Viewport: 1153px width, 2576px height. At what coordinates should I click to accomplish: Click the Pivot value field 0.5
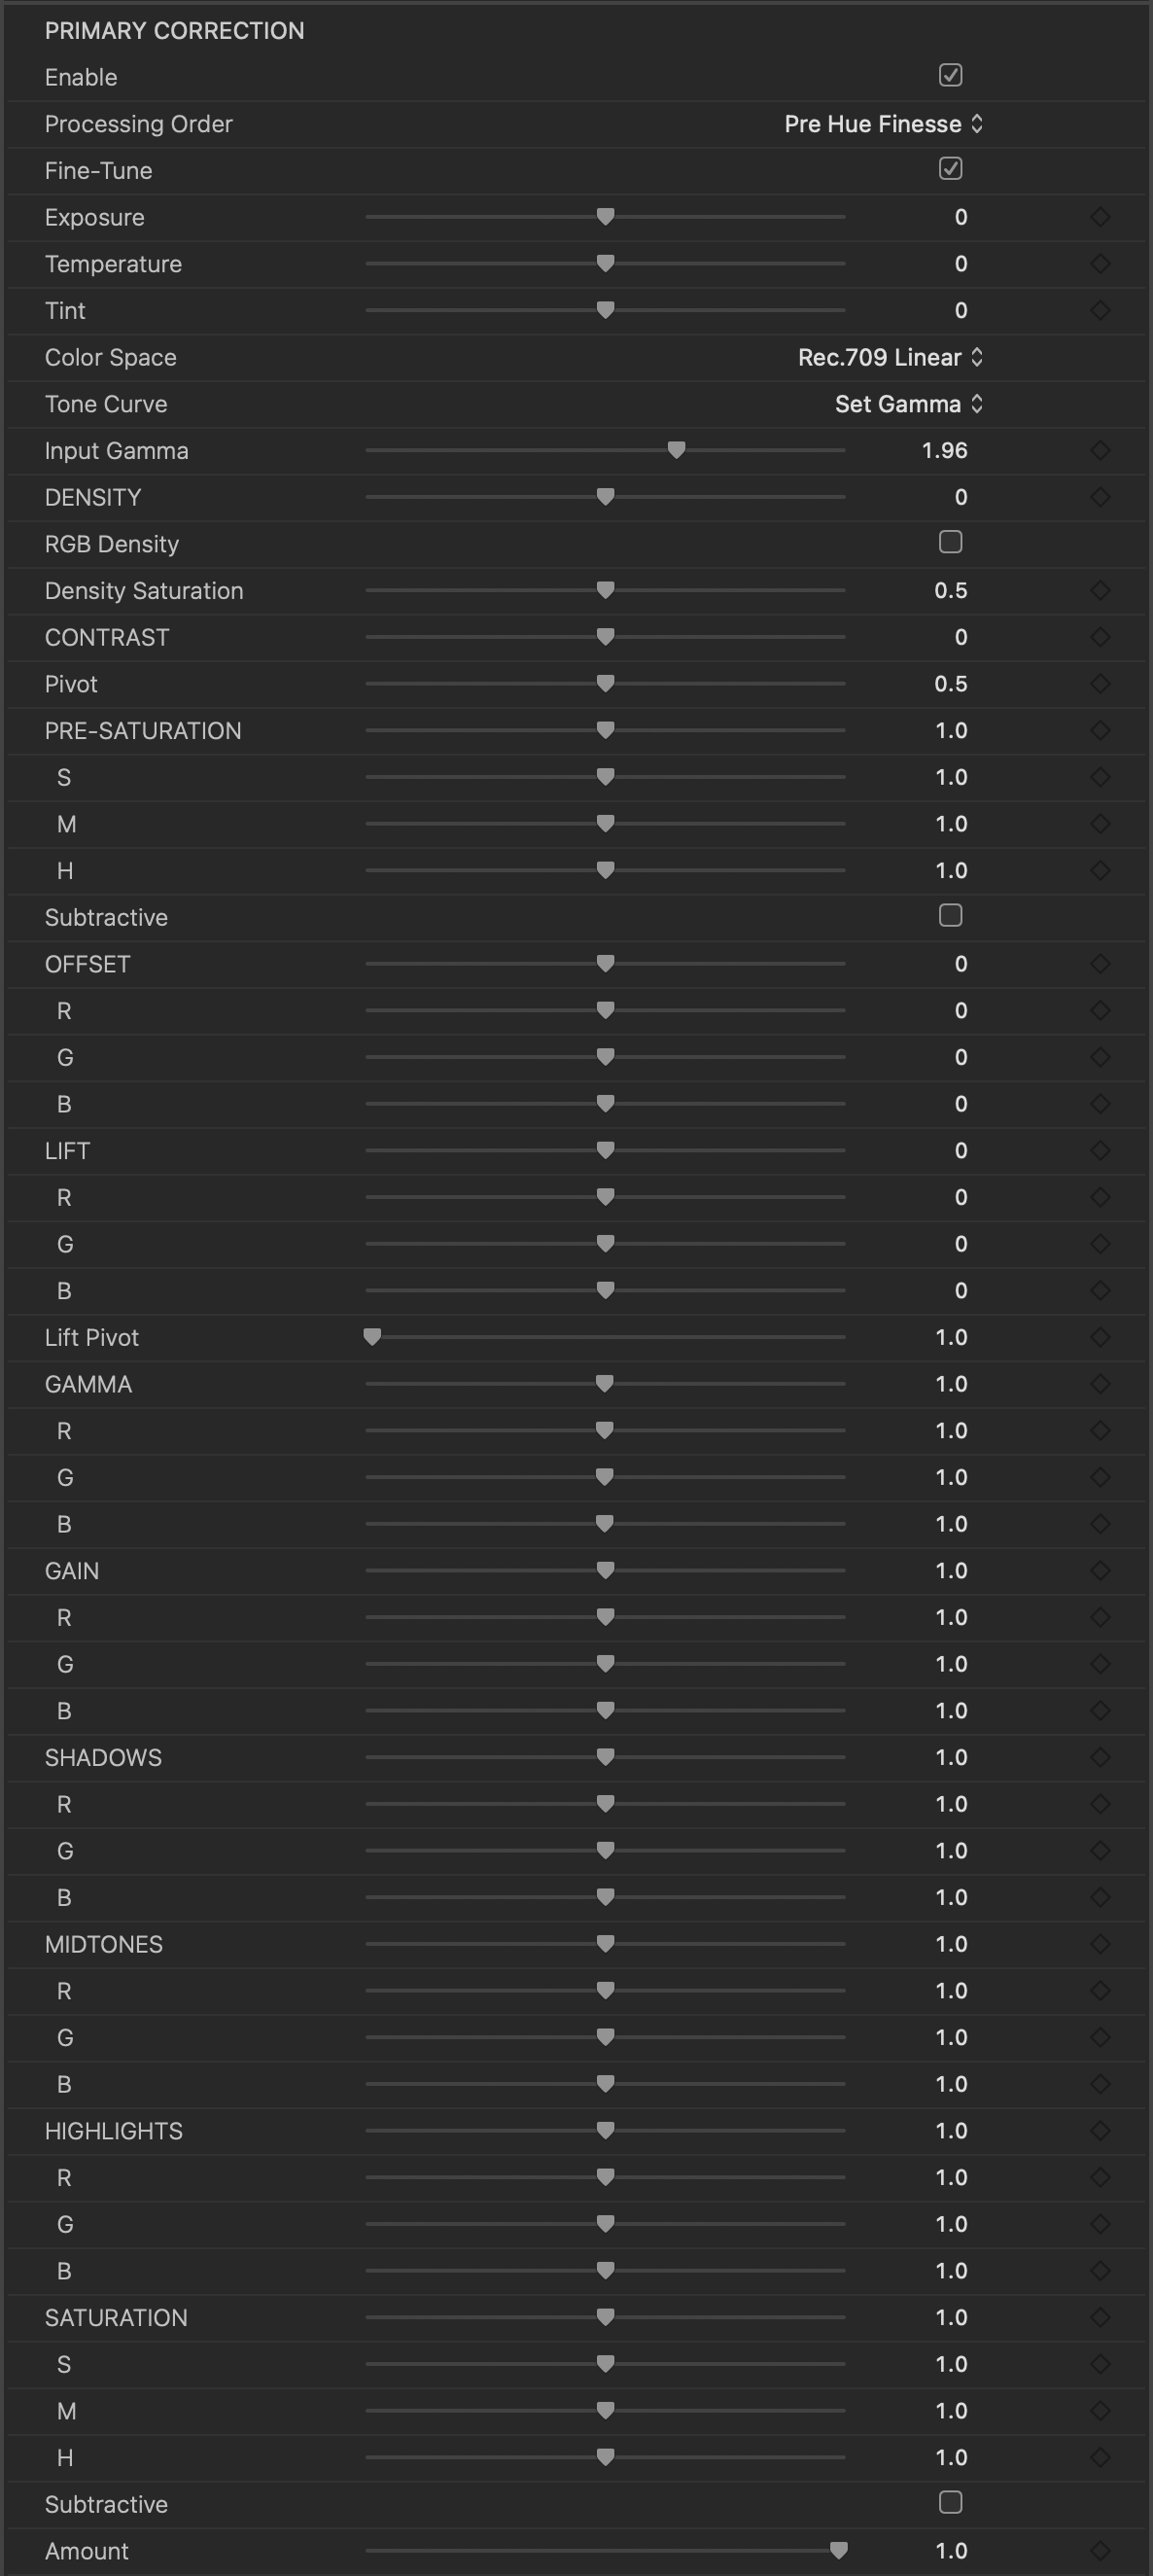(x=950, y=684)
